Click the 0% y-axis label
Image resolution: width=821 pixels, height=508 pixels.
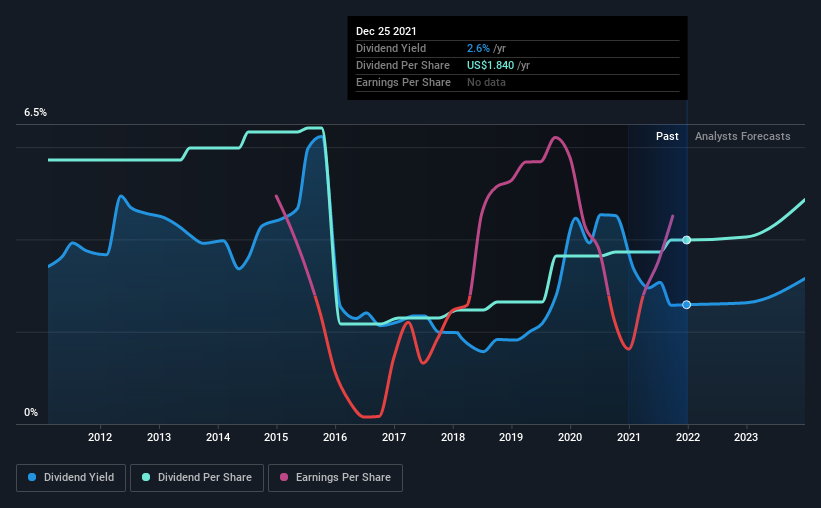[x=31, y=413]
